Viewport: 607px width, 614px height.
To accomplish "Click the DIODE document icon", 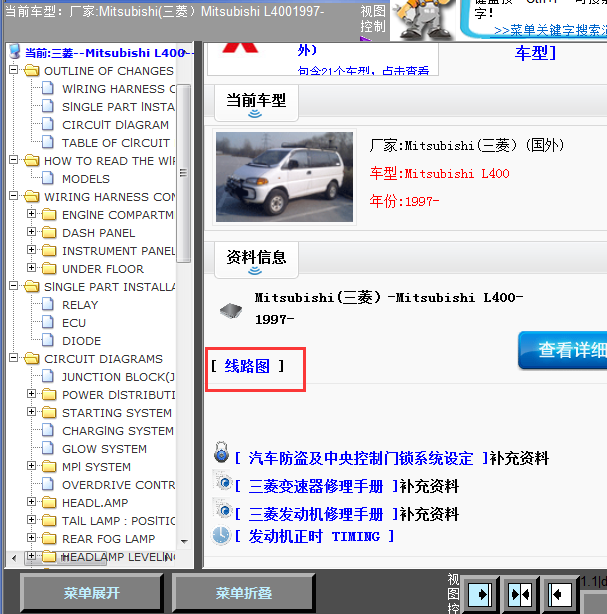I will click(x=48, y=340).
